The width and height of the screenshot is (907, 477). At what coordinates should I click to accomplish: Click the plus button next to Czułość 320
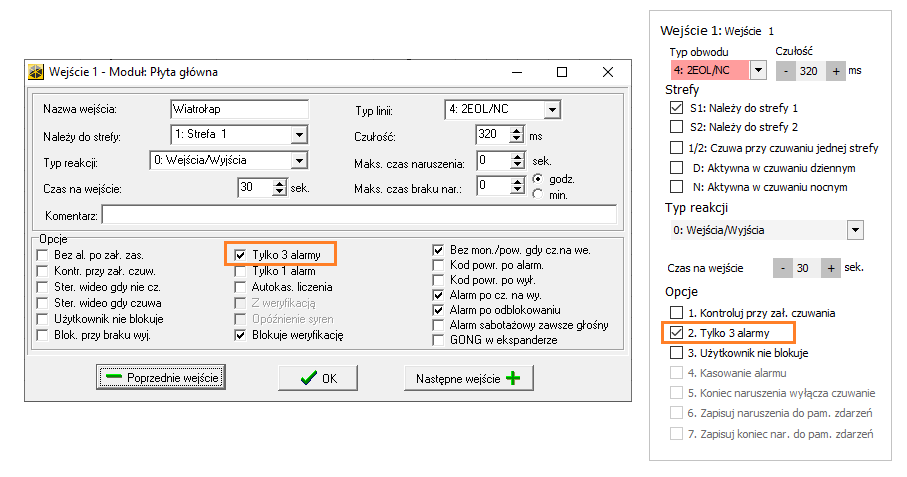(x=838, y=71)
